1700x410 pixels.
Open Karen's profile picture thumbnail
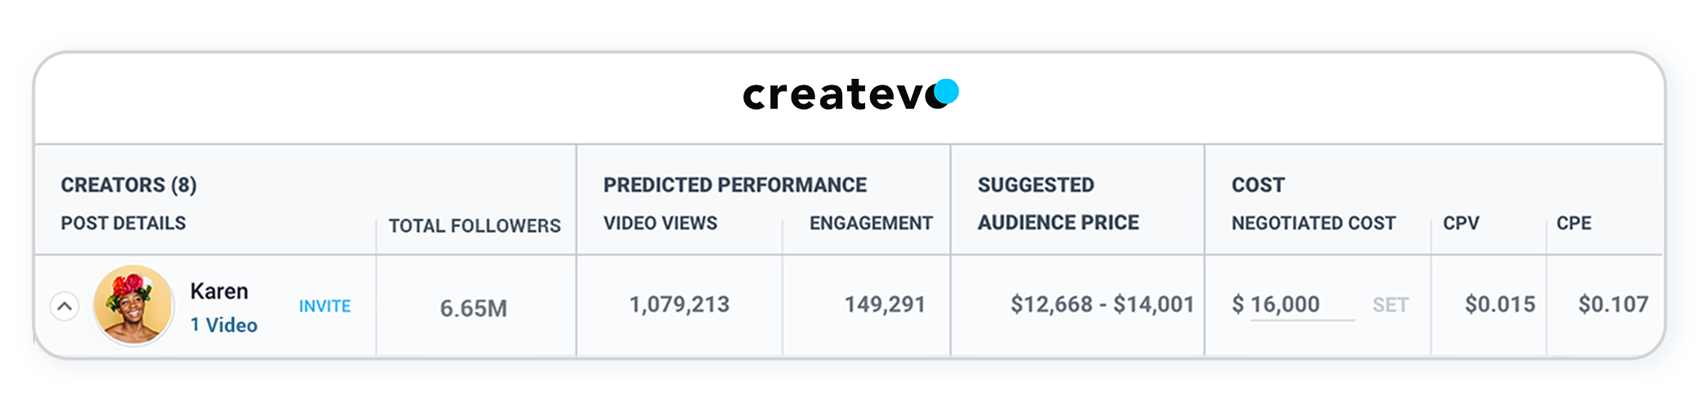133,305
